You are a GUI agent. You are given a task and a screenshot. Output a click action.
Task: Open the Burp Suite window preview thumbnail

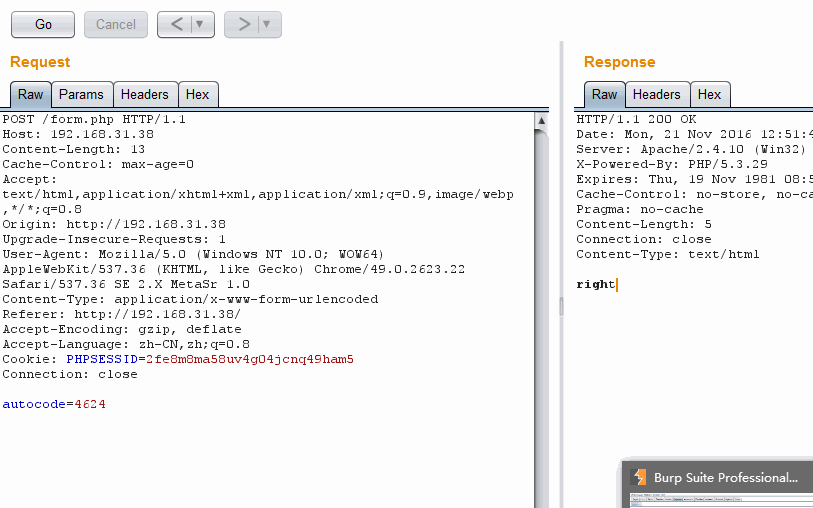coord(721,500)
